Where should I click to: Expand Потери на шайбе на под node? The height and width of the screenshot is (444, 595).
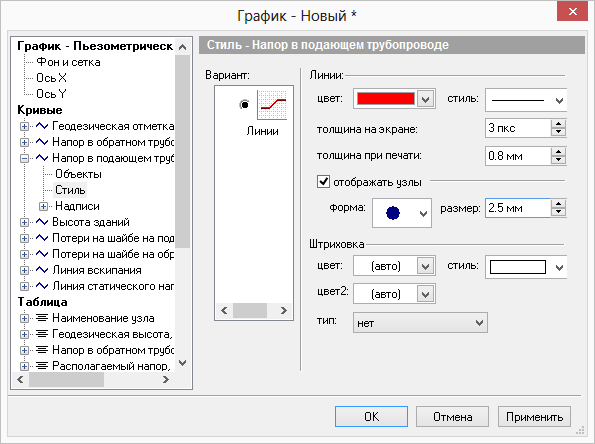point(24,238)
